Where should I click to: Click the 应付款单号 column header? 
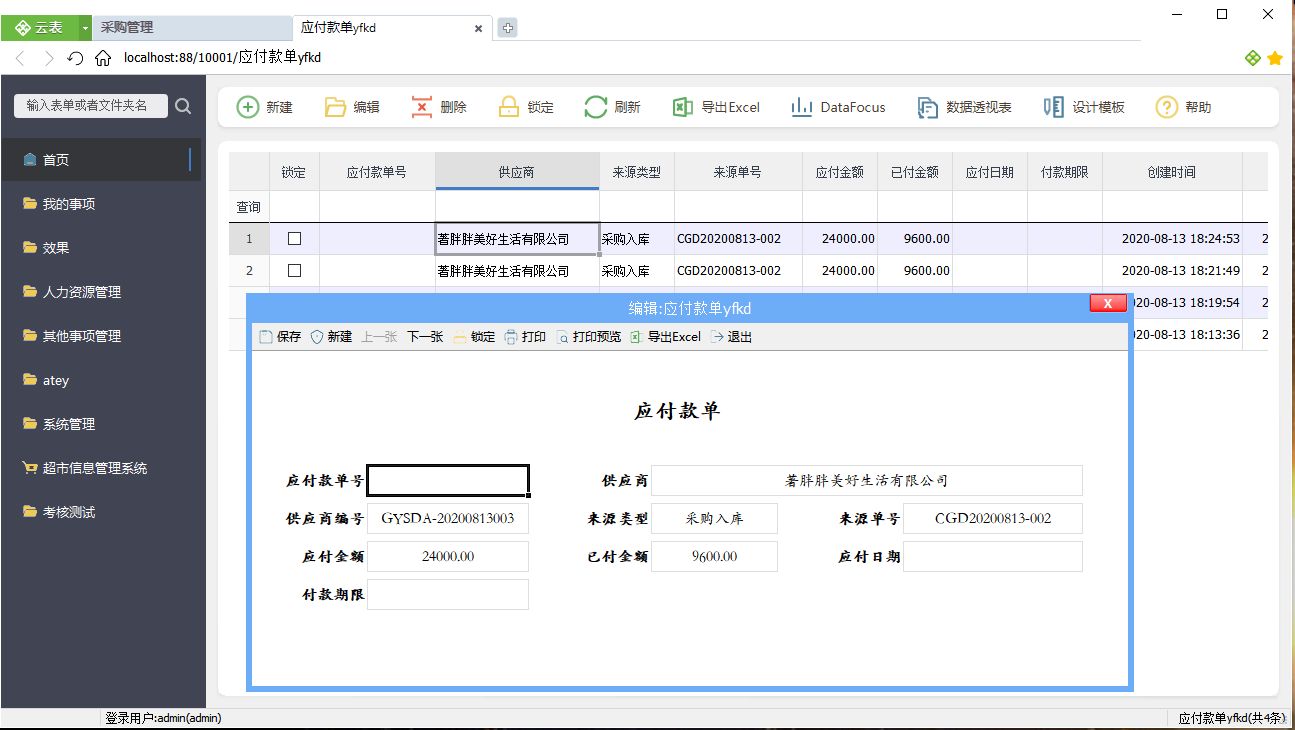tap(377, 172)
